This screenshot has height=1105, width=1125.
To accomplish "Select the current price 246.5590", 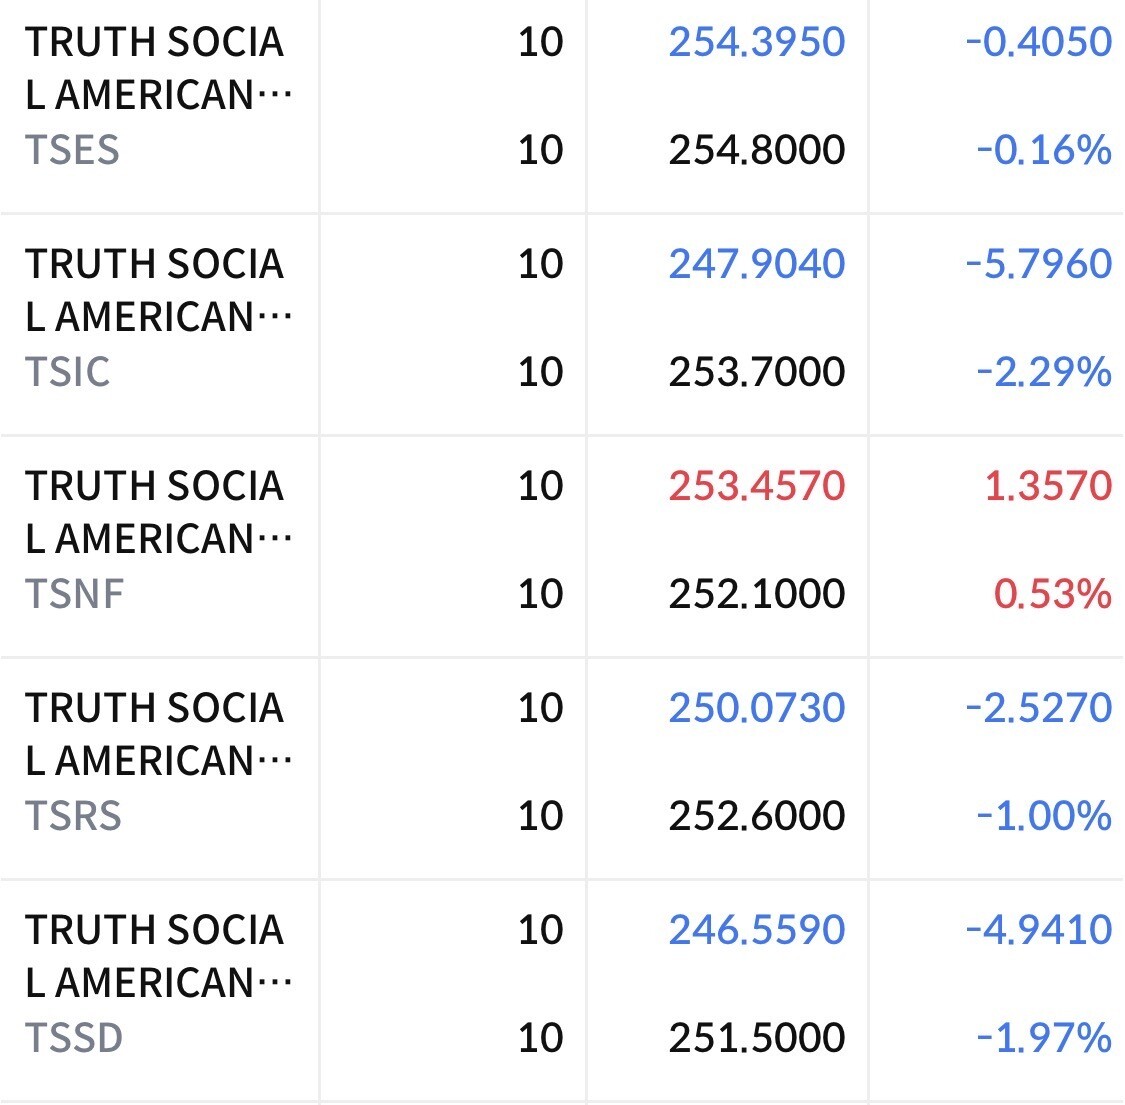I will pyautogui.click(x=757, y=930).
